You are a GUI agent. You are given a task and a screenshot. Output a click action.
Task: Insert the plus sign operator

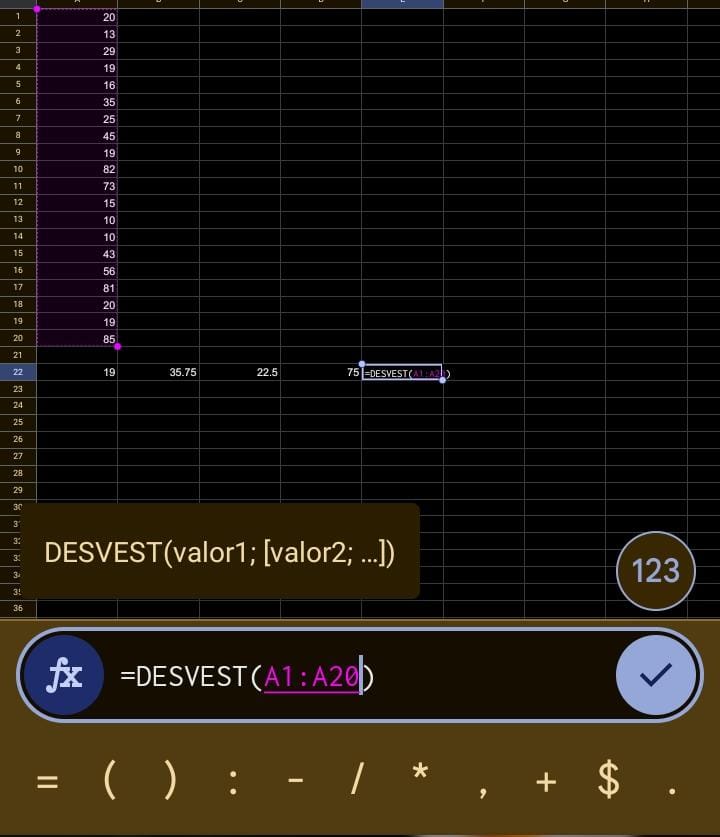click(545, 781)
